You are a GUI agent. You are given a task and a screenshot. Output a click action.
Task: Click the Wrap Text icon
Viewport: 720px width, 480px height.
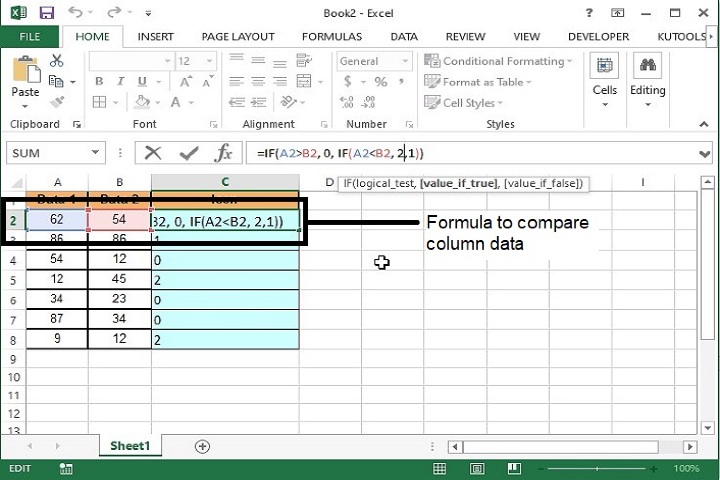click(304, 60)
